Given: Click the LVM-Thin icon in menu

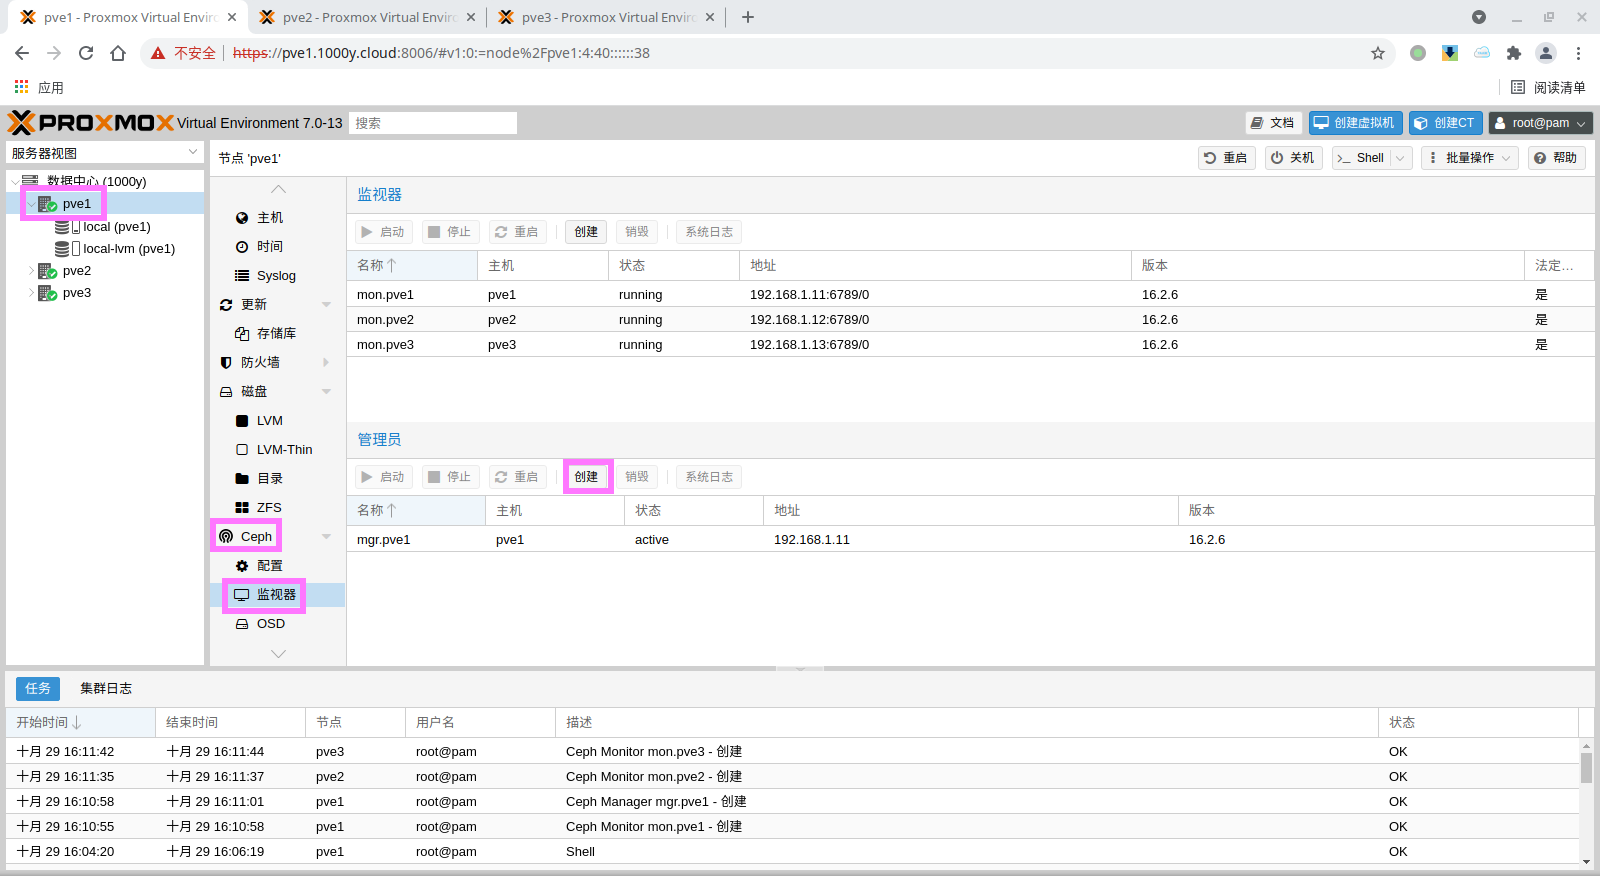Looking at the screenshot, I should tap(242, 450).
